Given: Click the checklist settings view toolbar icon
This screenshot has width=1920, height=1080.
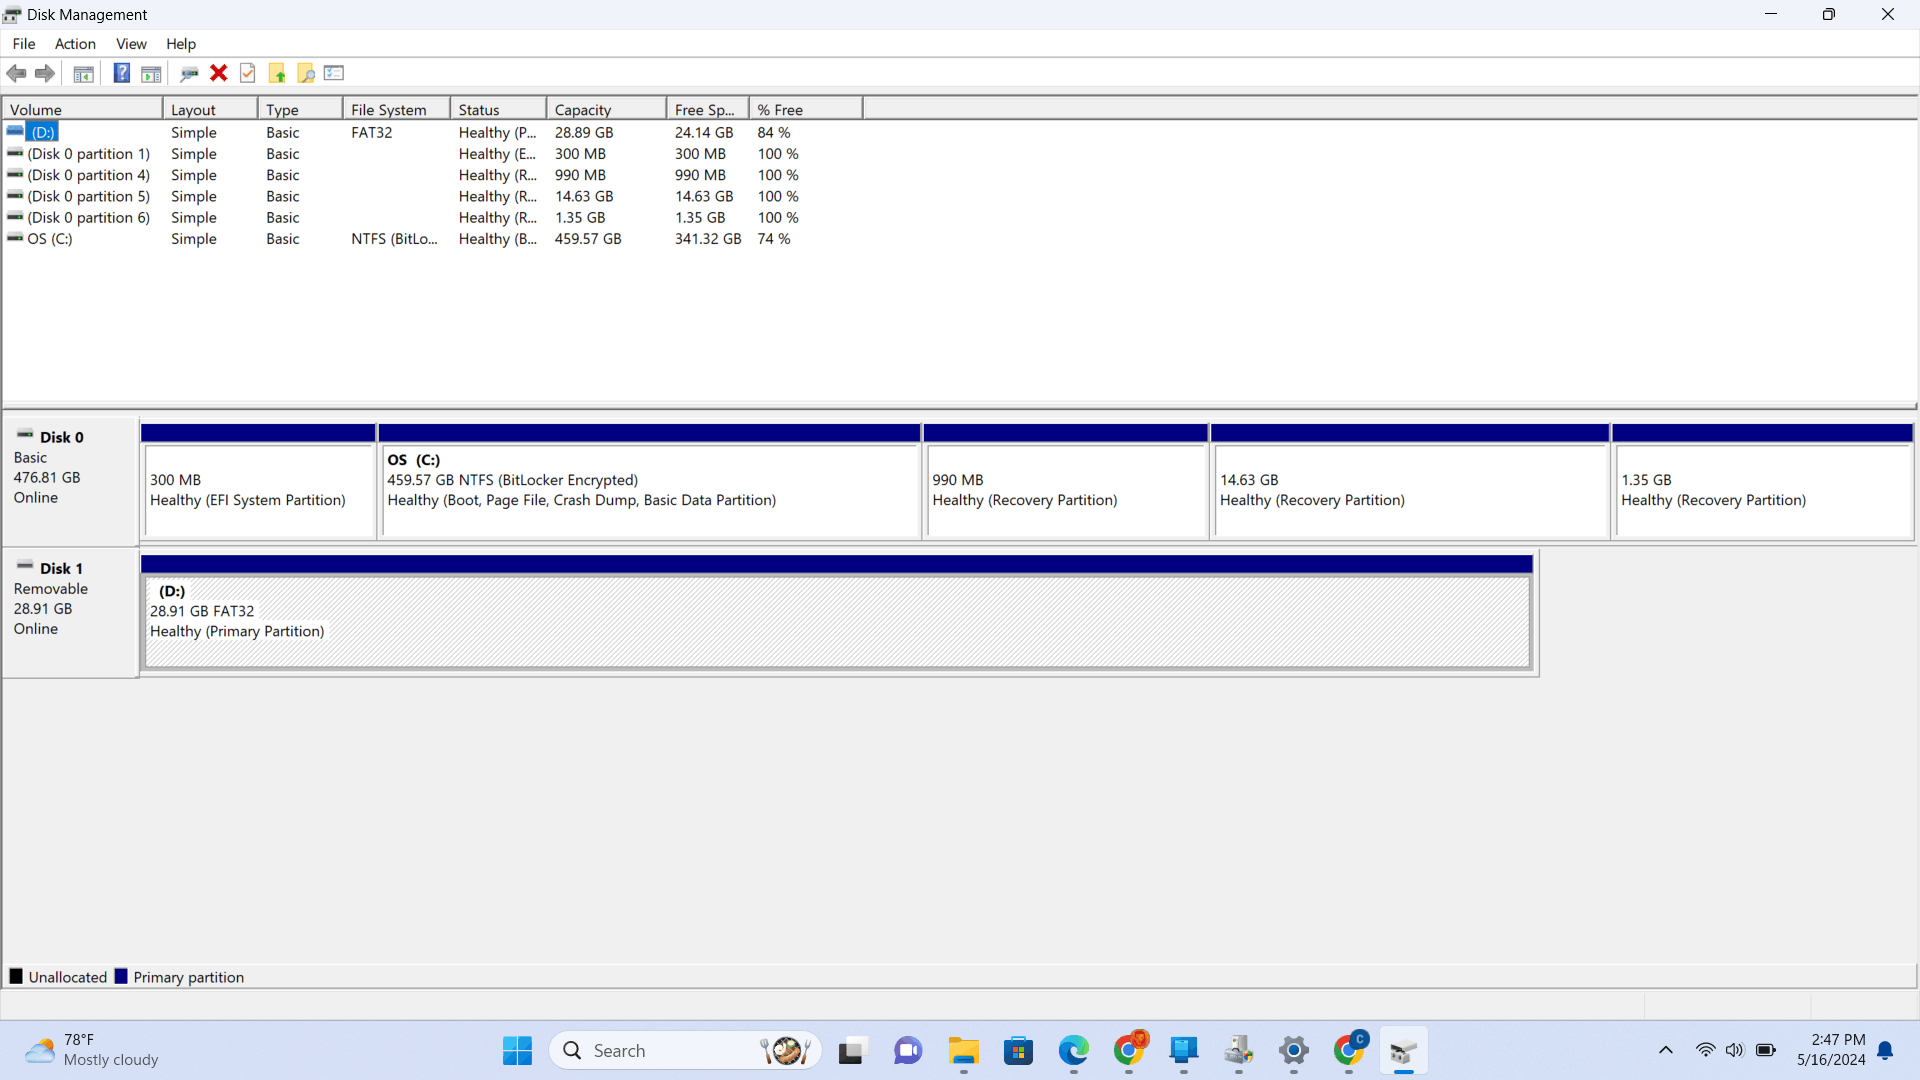Looking at the screenshot, I should click(x=334, y=73).
